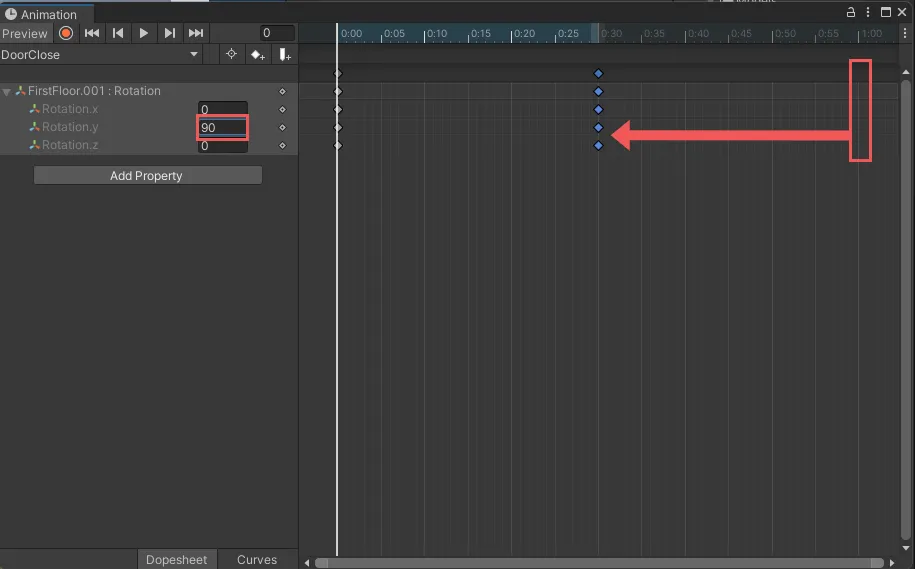Click the filter by selection icon
The height and width of the screenshot is (569, 915).
pyautogui.click(x=231, y=55)
